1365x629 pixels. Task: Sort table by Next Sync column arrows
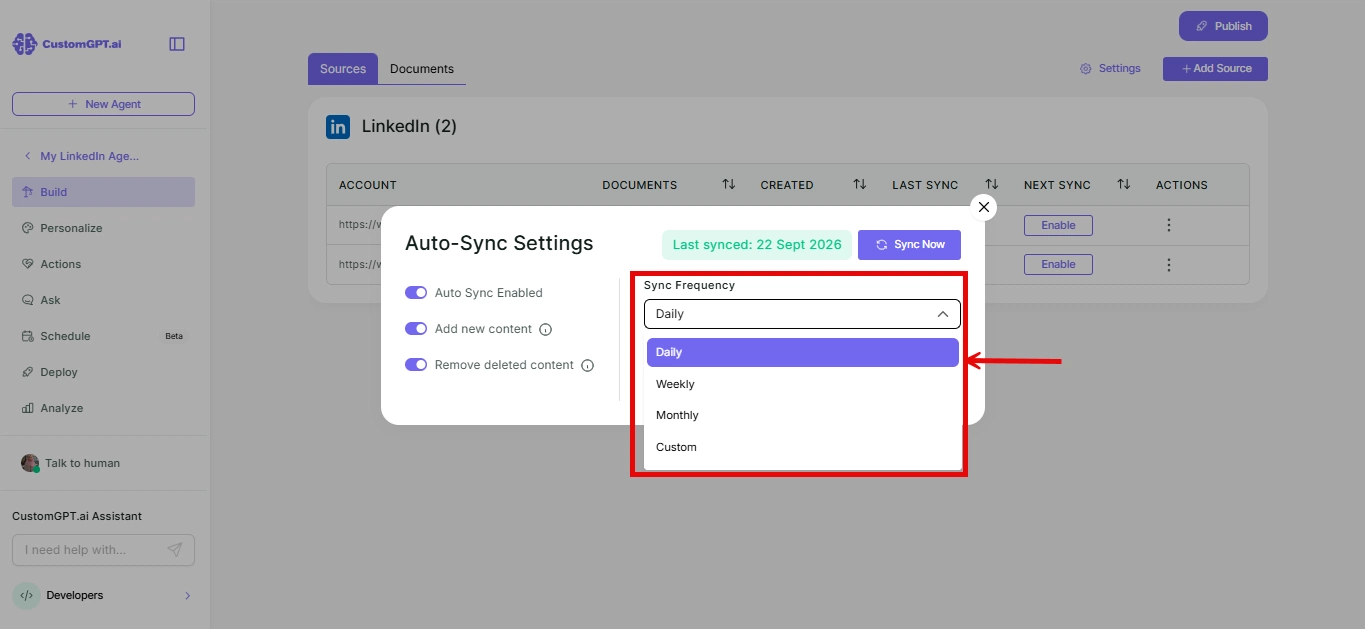(x=1124, y=185)
